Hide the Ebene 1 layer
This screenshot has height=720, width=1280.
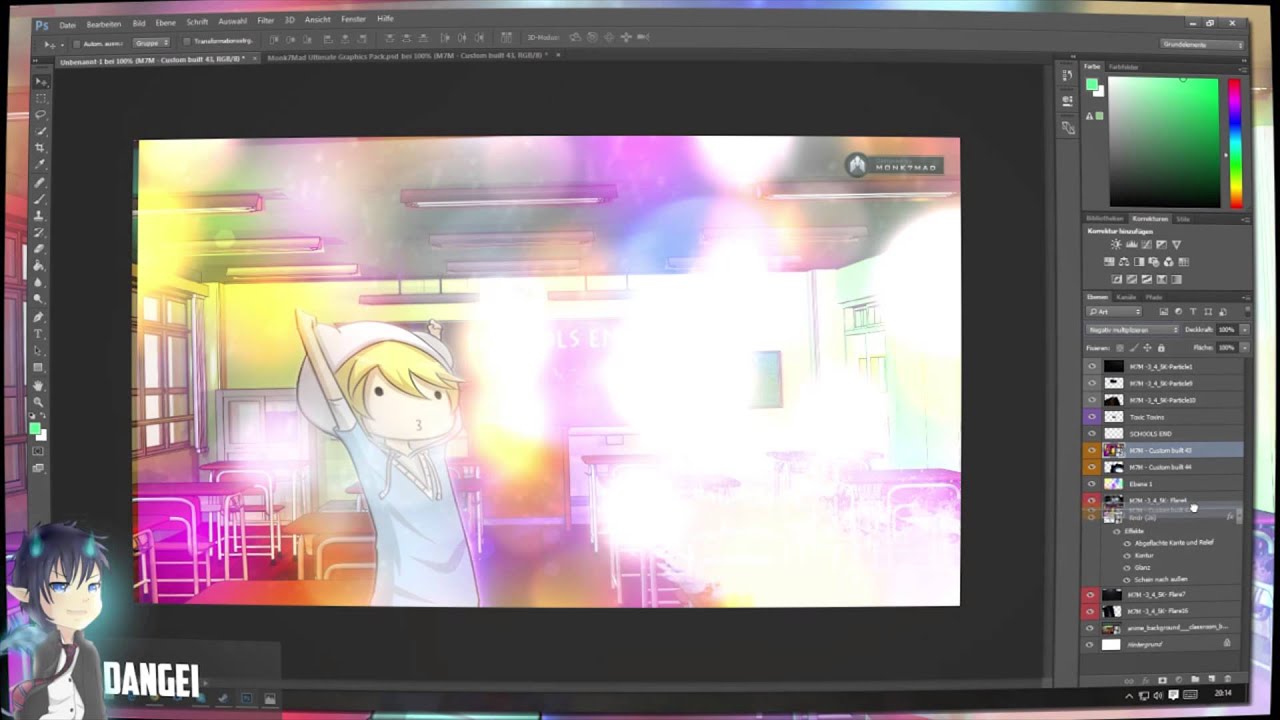pos(1092,484)
